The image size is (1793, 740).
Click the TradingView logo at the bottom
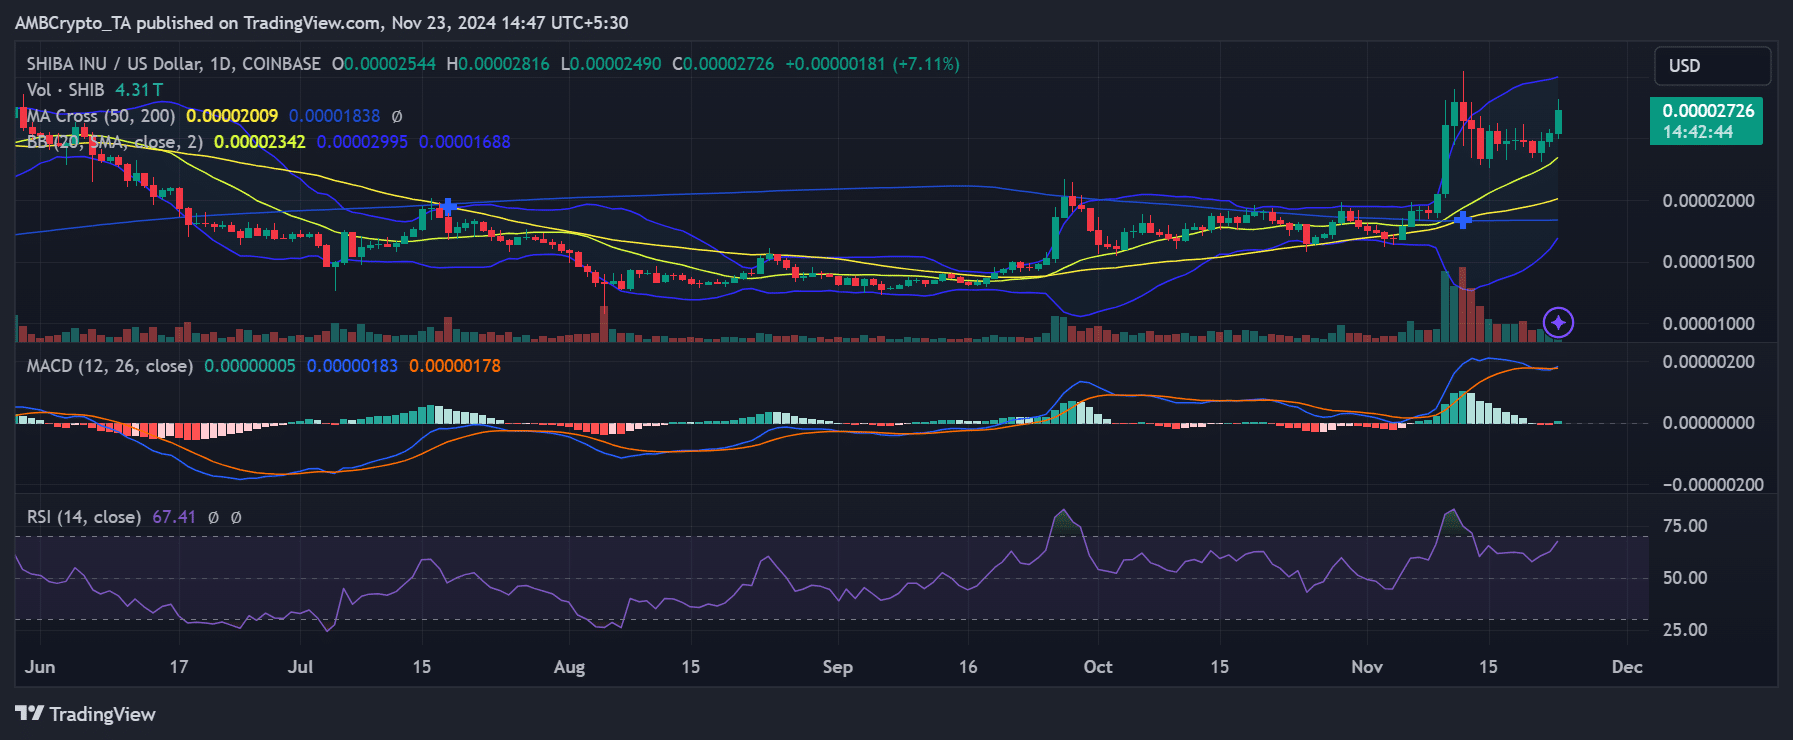pos(86,714)
